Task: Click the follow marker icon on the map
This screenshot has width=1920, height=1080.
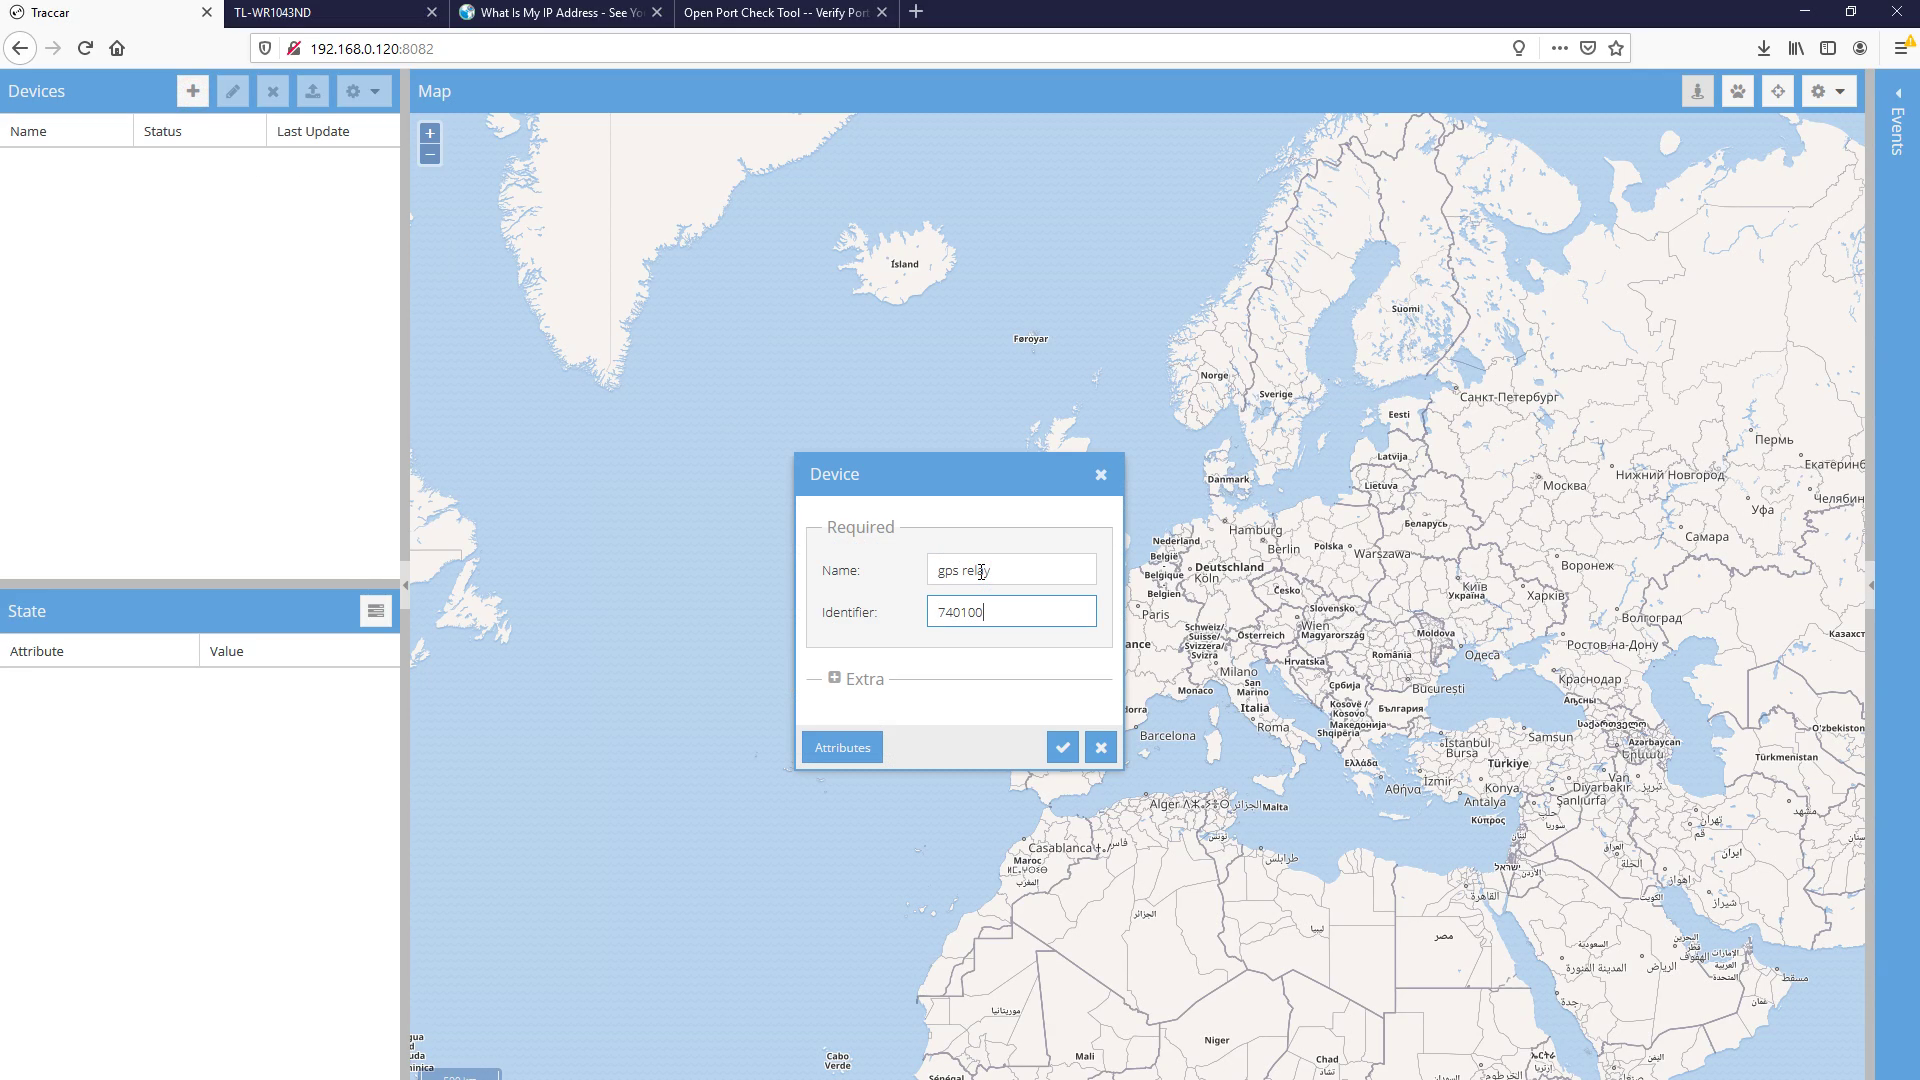Action: [1698, 91]
